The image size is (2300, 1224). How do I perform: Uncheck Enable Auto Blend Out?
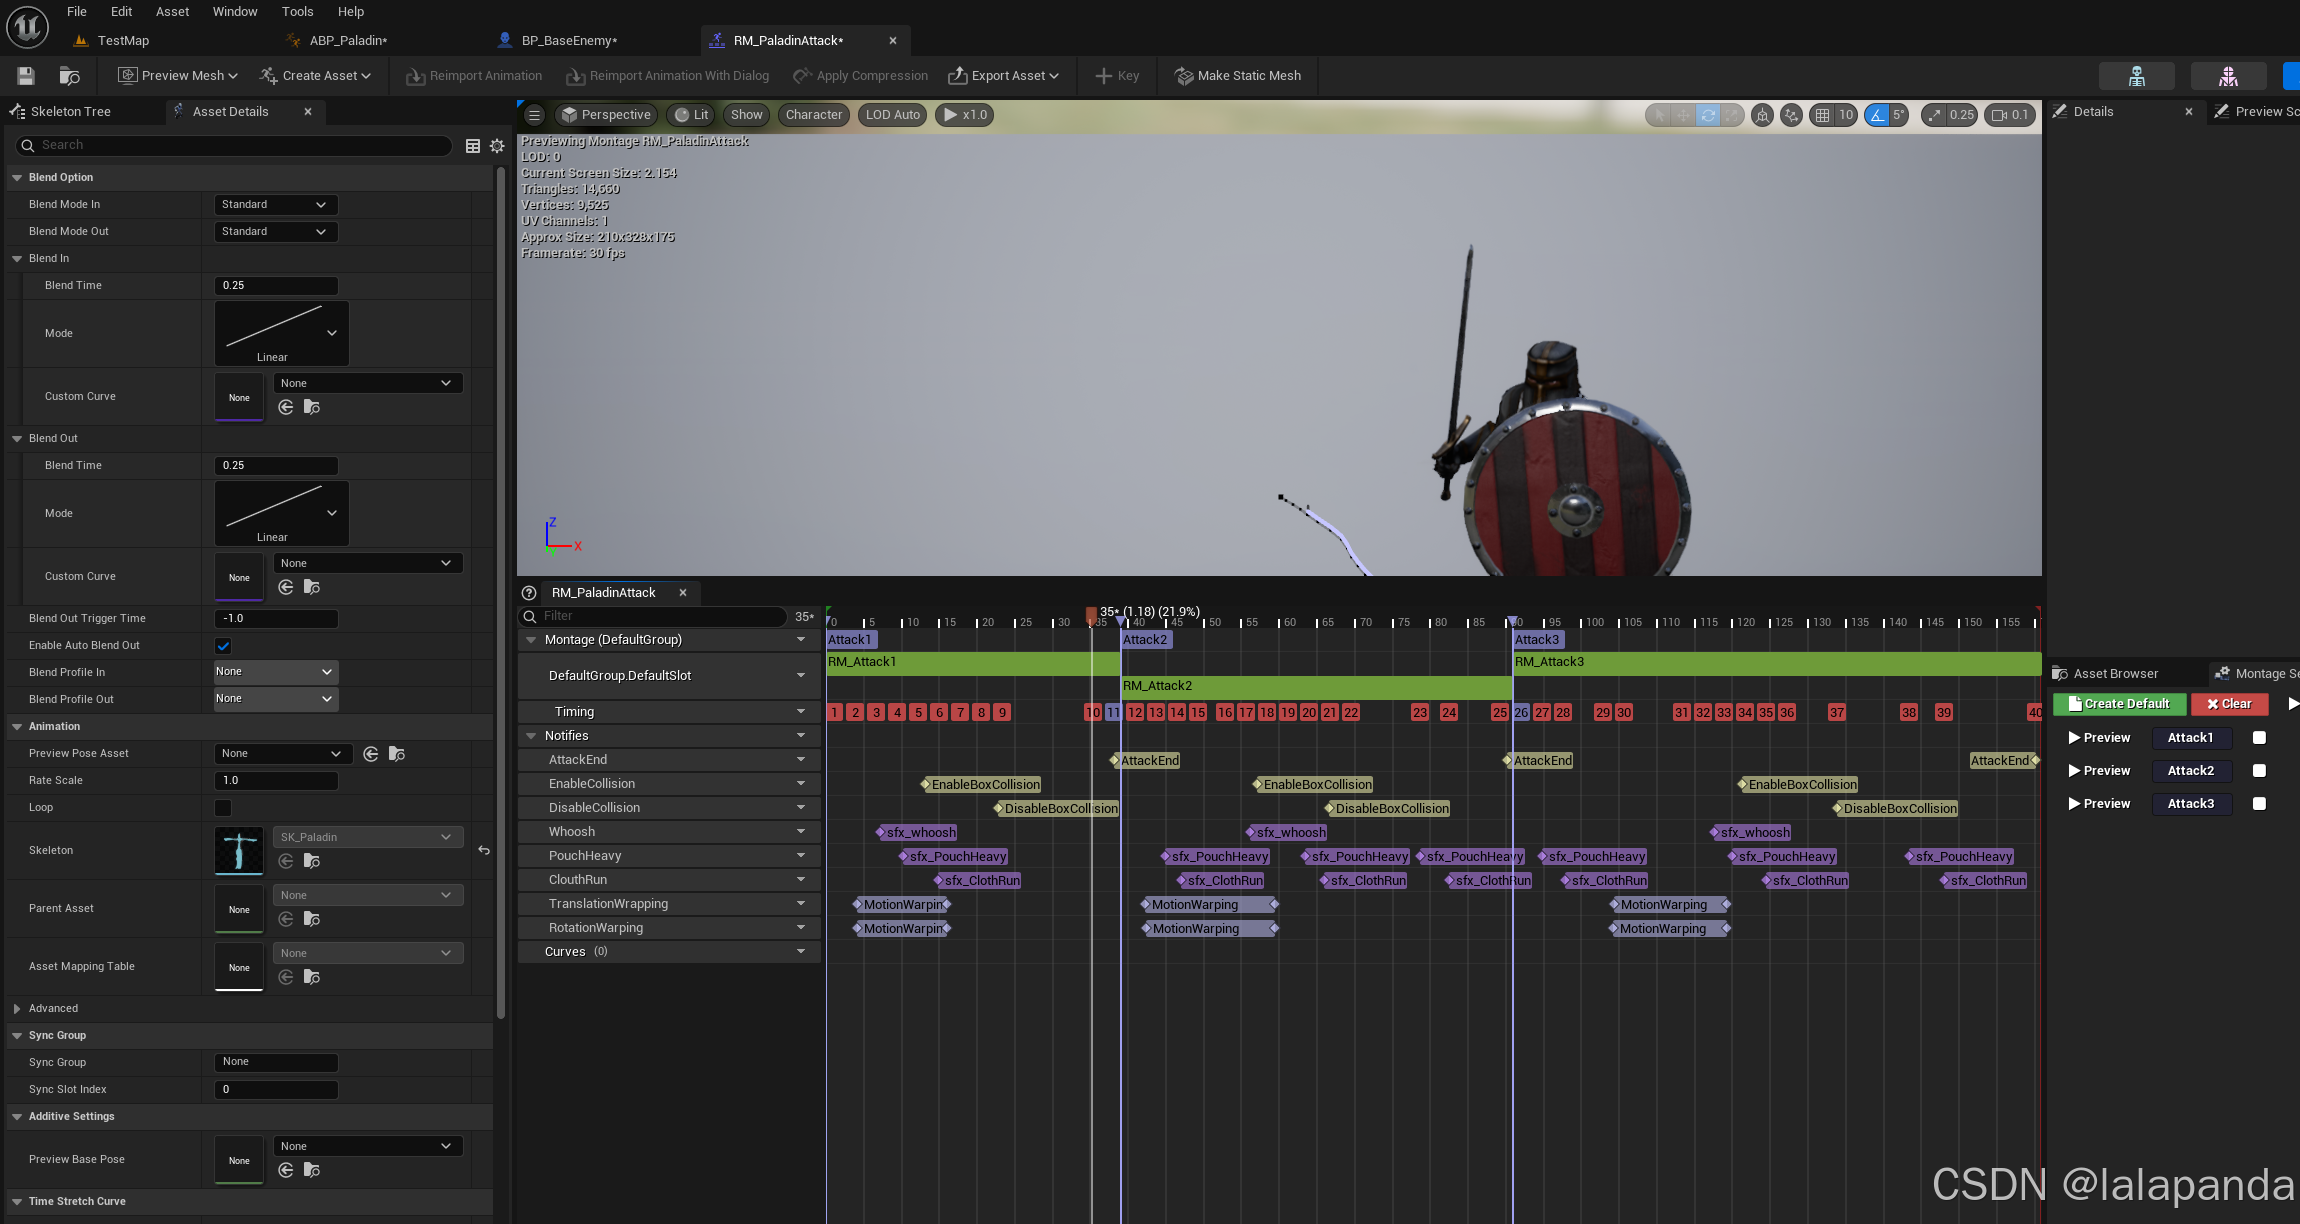(223, 646)
